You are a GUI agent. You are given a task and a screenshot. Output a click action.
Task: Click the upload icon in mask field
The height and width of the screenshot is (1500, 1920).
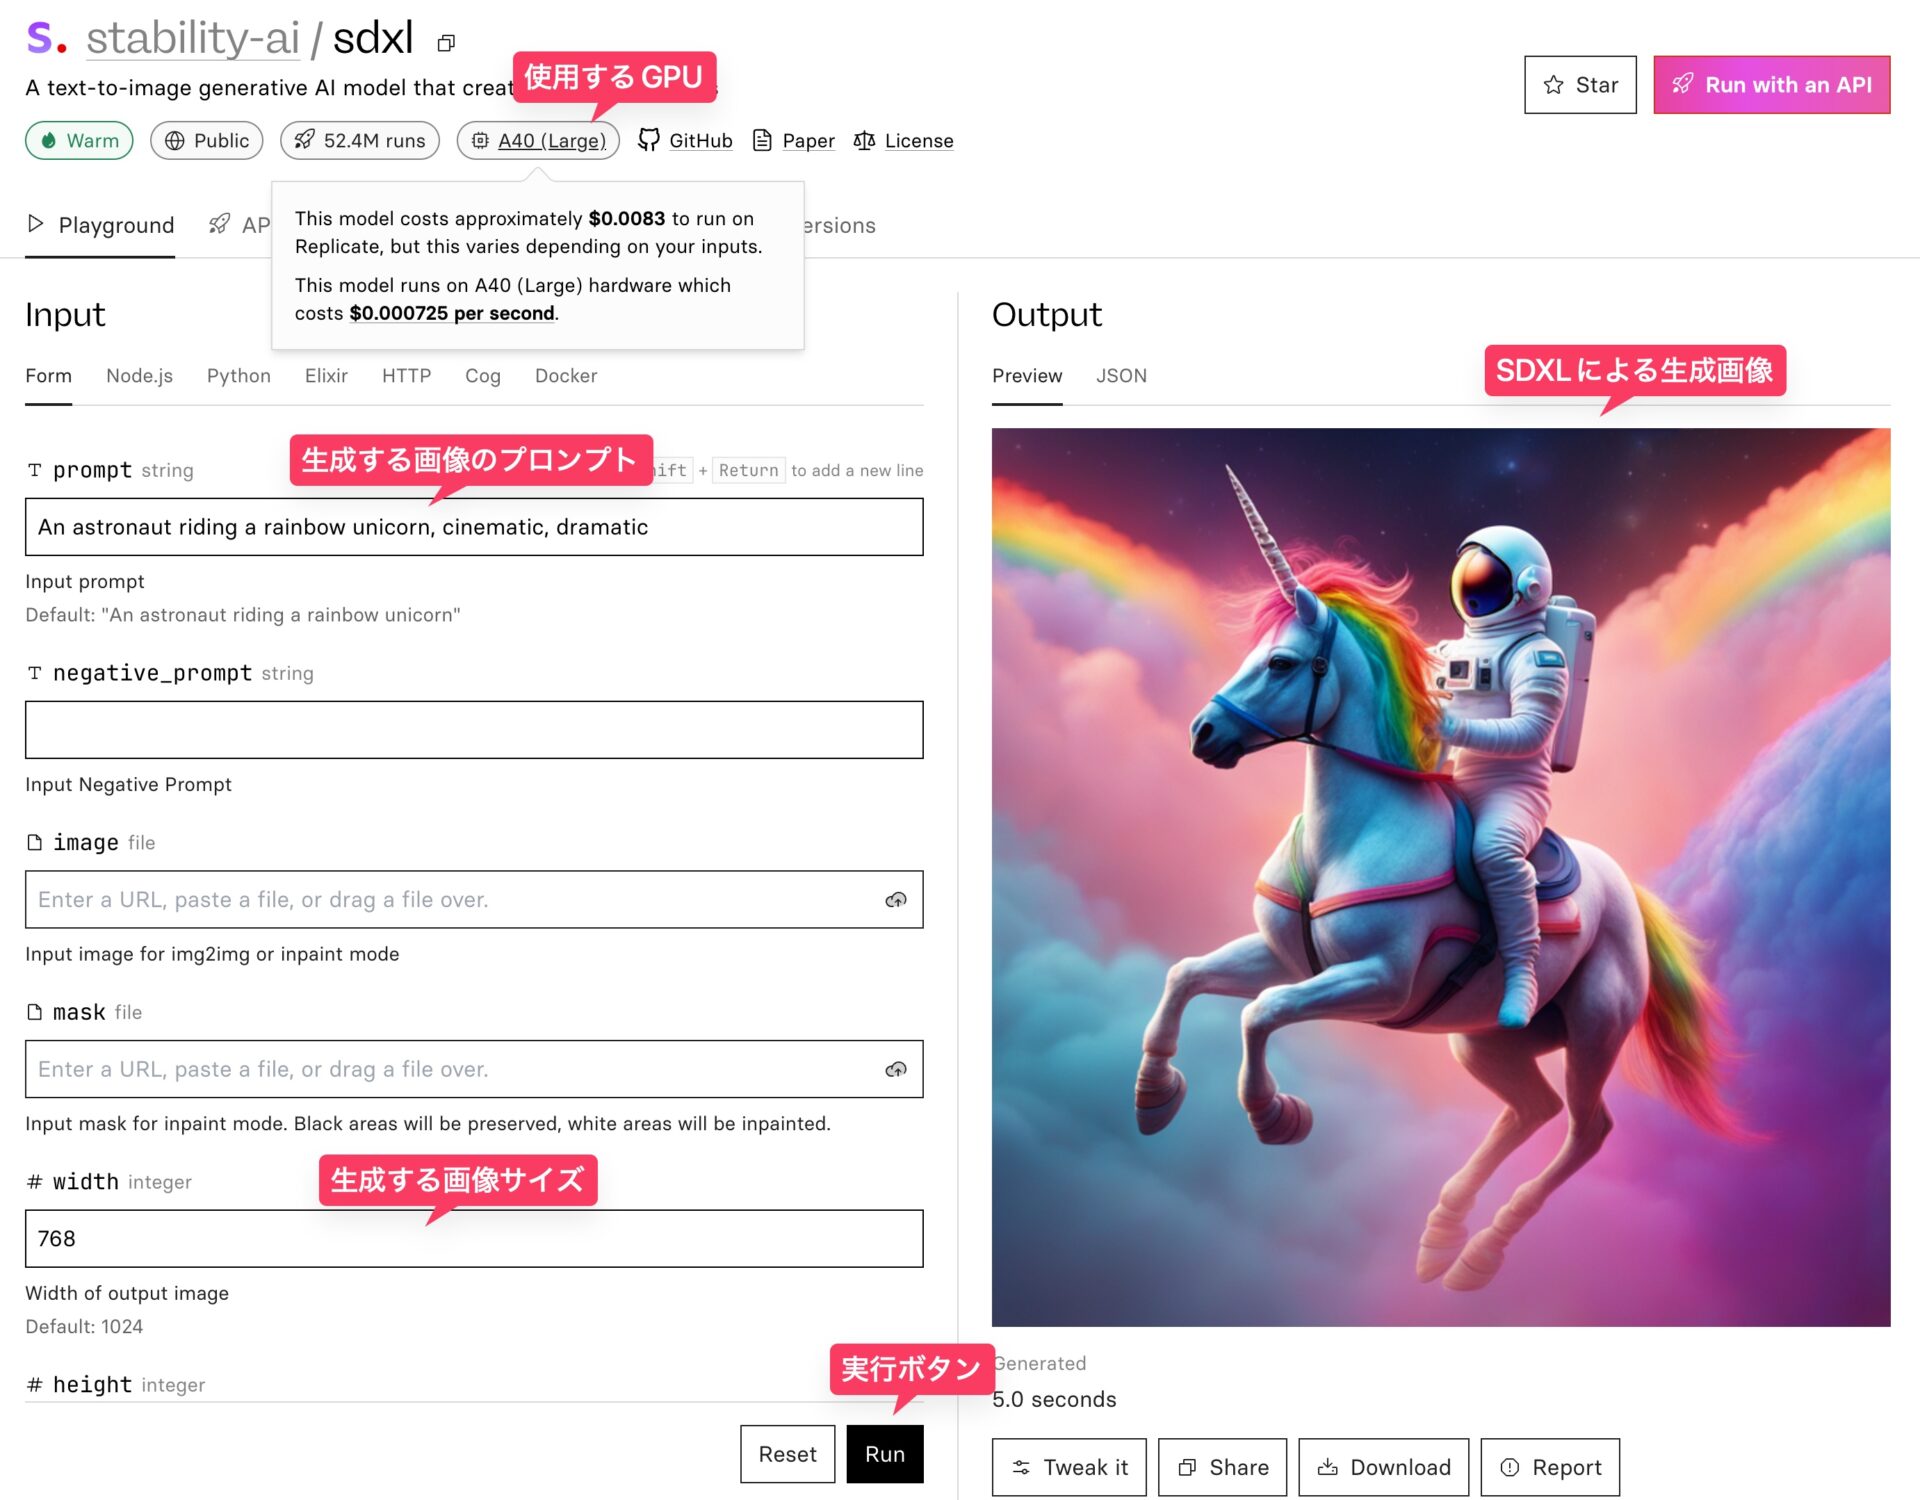895,1070
